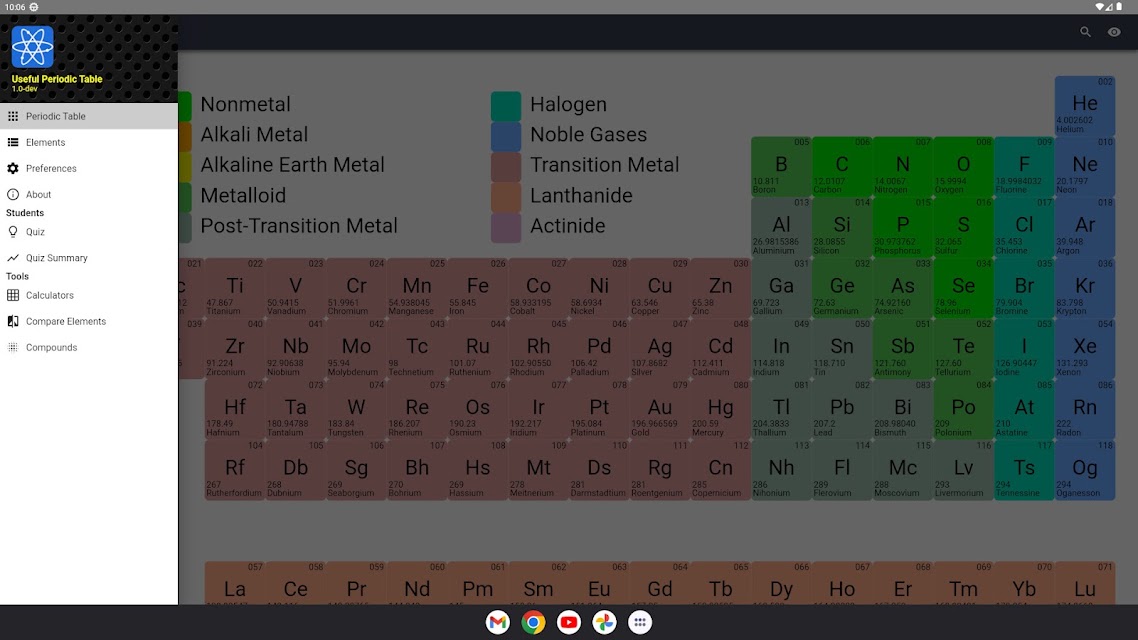Screen dimensions: 1138x640
Task: Select the Lead (Pb) element tile
Action: tap(842, 409)
